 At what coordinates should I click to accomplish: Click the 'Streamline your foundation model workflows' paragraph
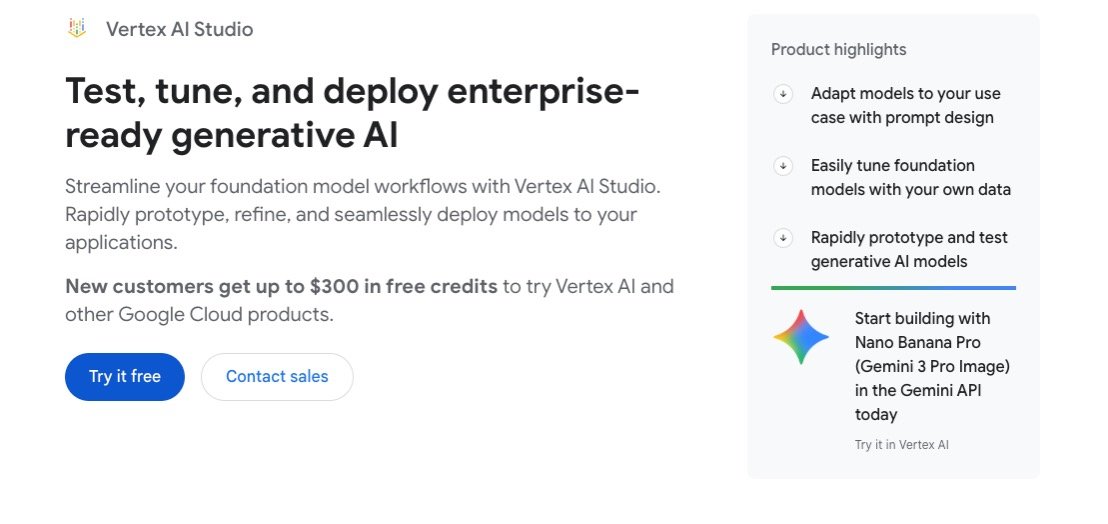[363, 215]
